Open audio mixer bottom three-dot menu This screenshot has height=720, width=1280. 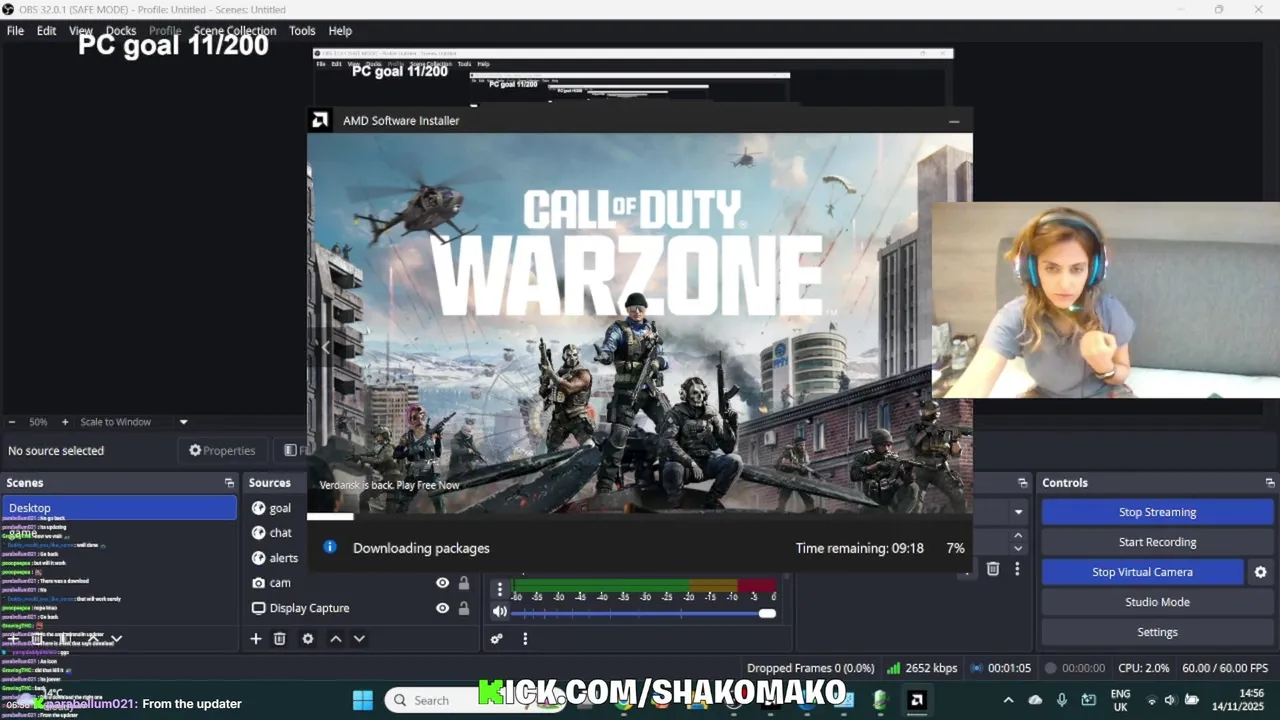(525, 639)
